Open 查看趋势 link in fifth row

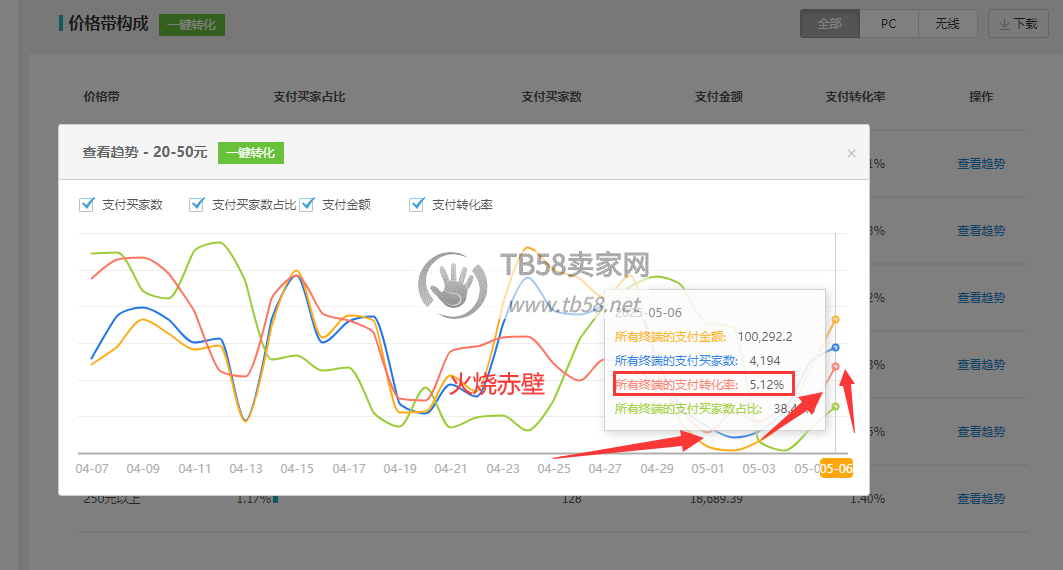tap(981, 432)
